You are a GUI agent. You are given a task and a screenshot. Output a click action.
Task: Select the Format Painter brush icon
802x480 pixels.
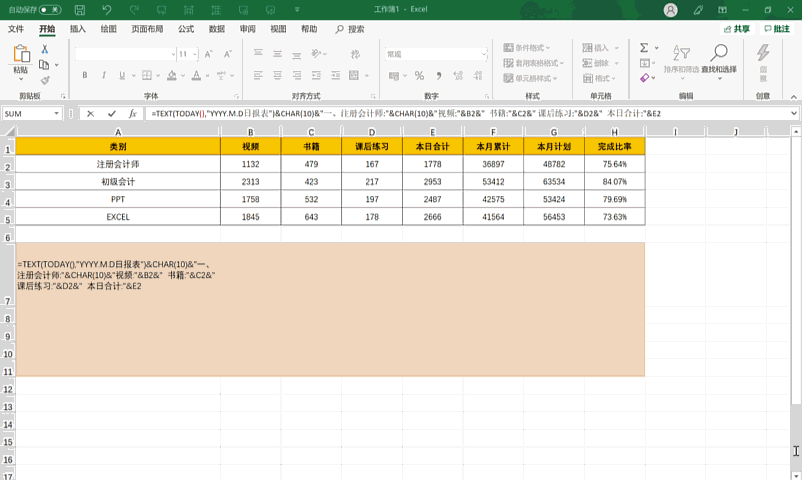point(45,80)
